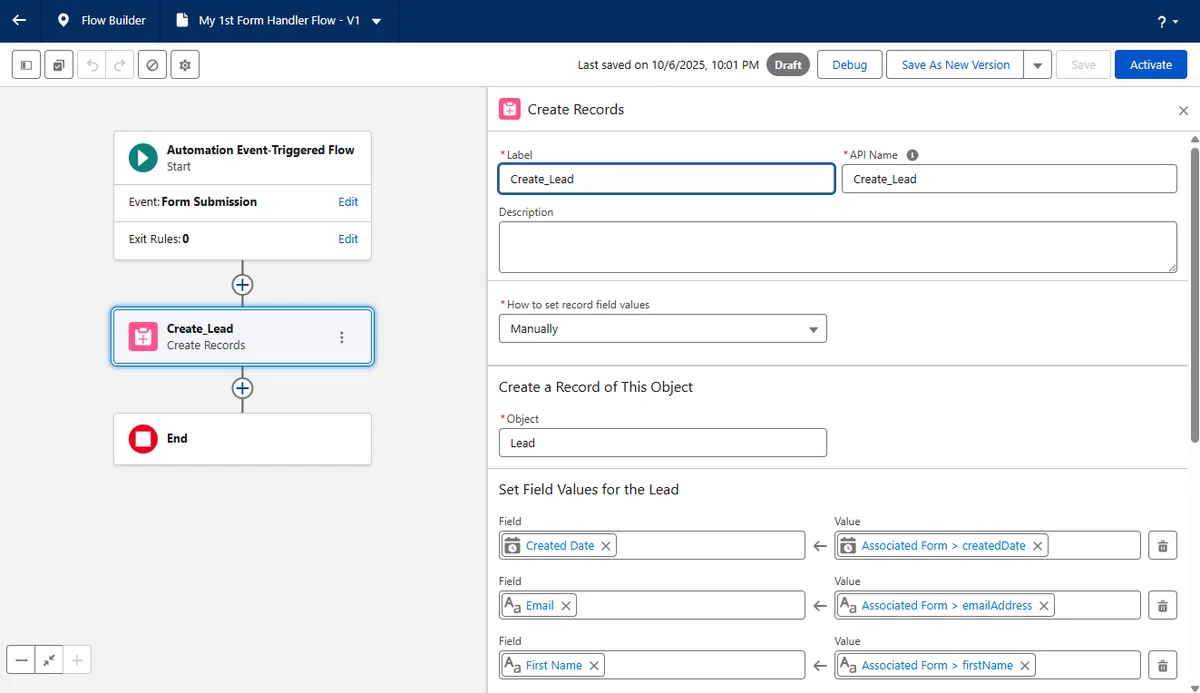Viewport: 1200px width, 693px height.
Task: Click the Start element play icon
Action: [143, 157]
